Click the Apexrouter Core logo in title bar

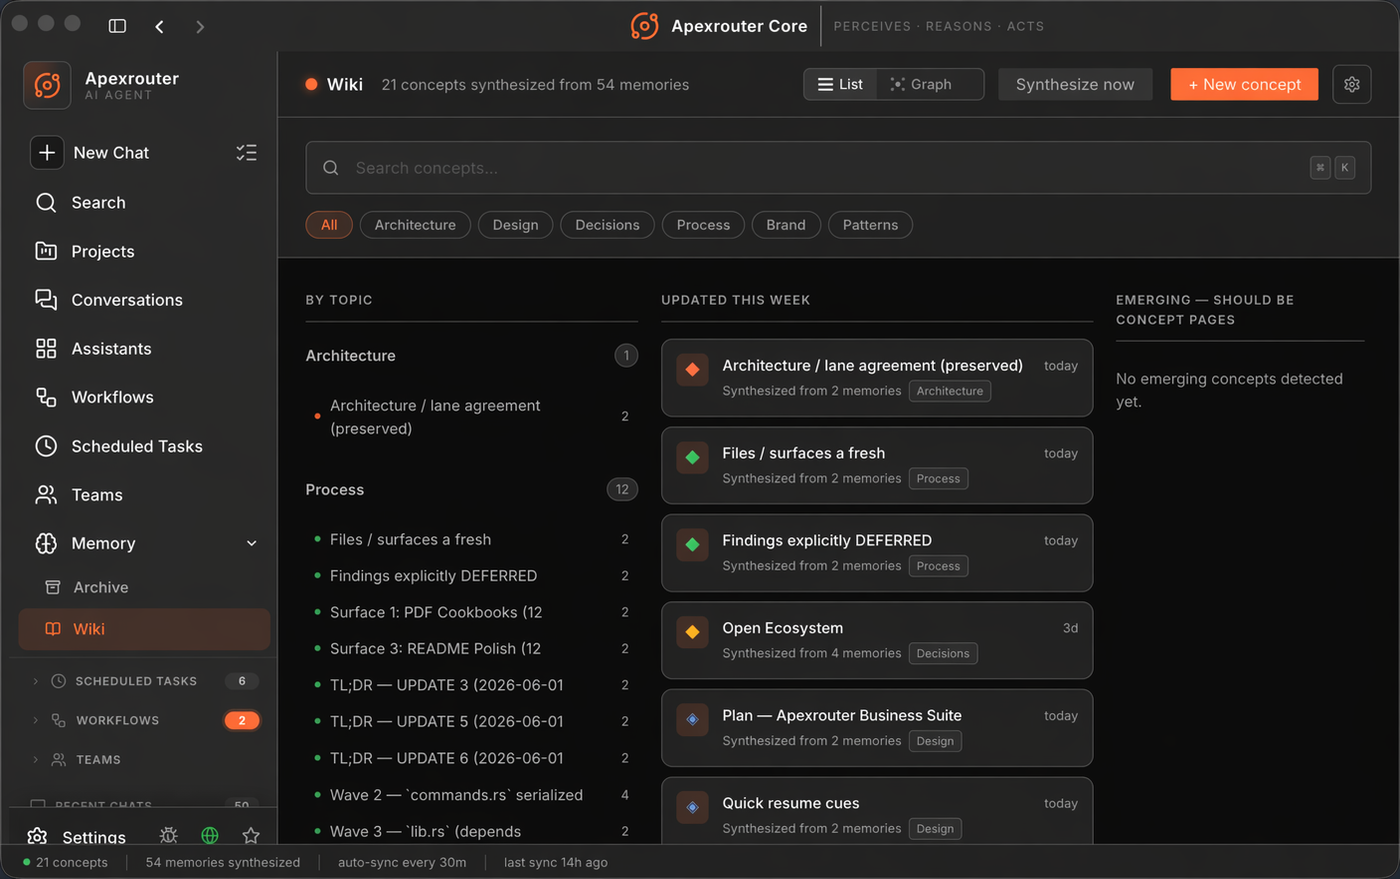click(645, 26)
